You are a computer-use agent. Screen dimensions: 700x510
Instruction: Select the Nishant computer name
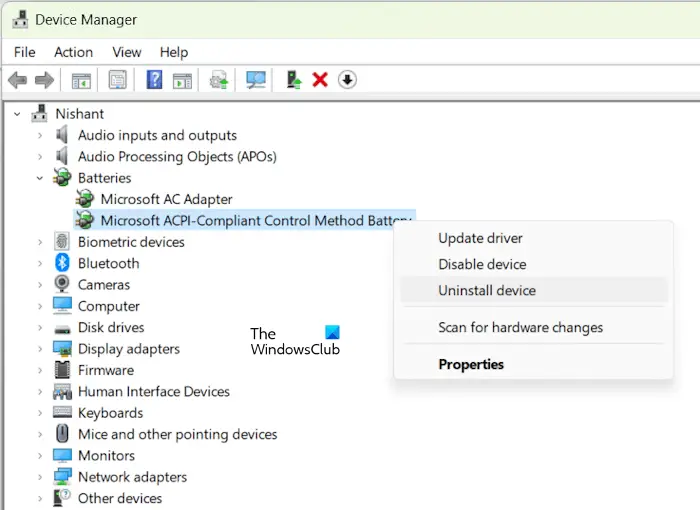click(79, 114)
